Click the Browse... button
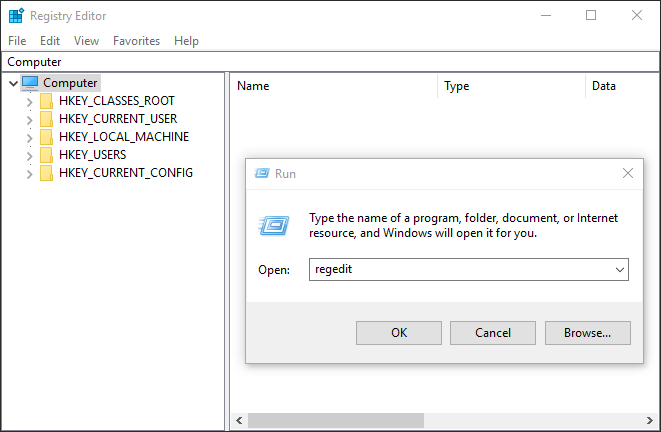 (x=588, y=333)
